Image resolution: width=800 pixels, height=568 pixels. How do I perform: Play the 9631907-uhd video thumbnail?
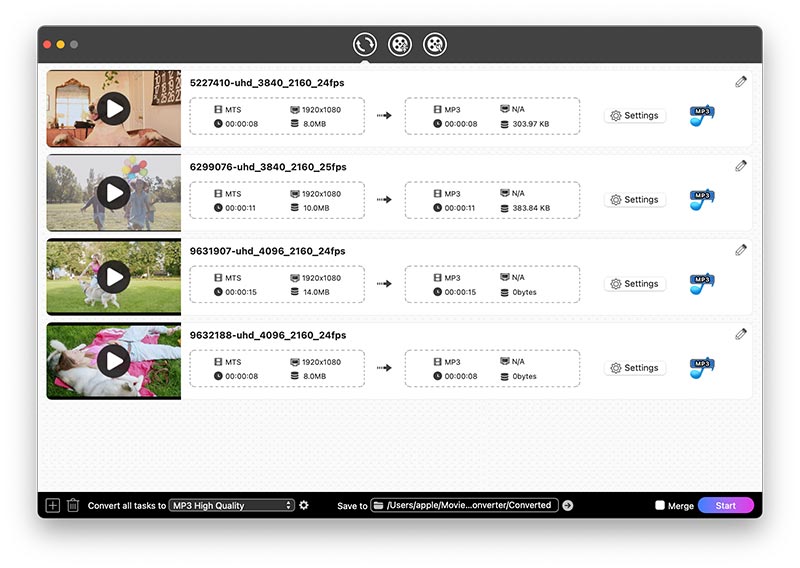(114, 277)
